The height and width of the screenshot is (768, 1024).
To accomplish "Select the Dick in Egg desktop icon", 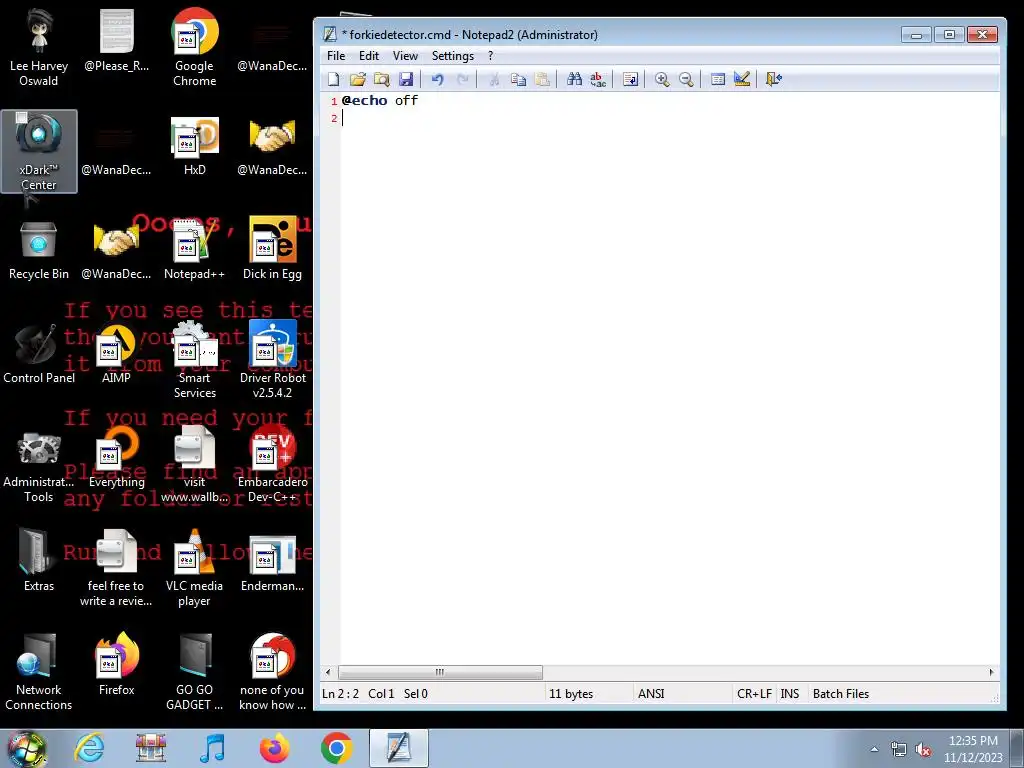I will click(x=272, y=248).
